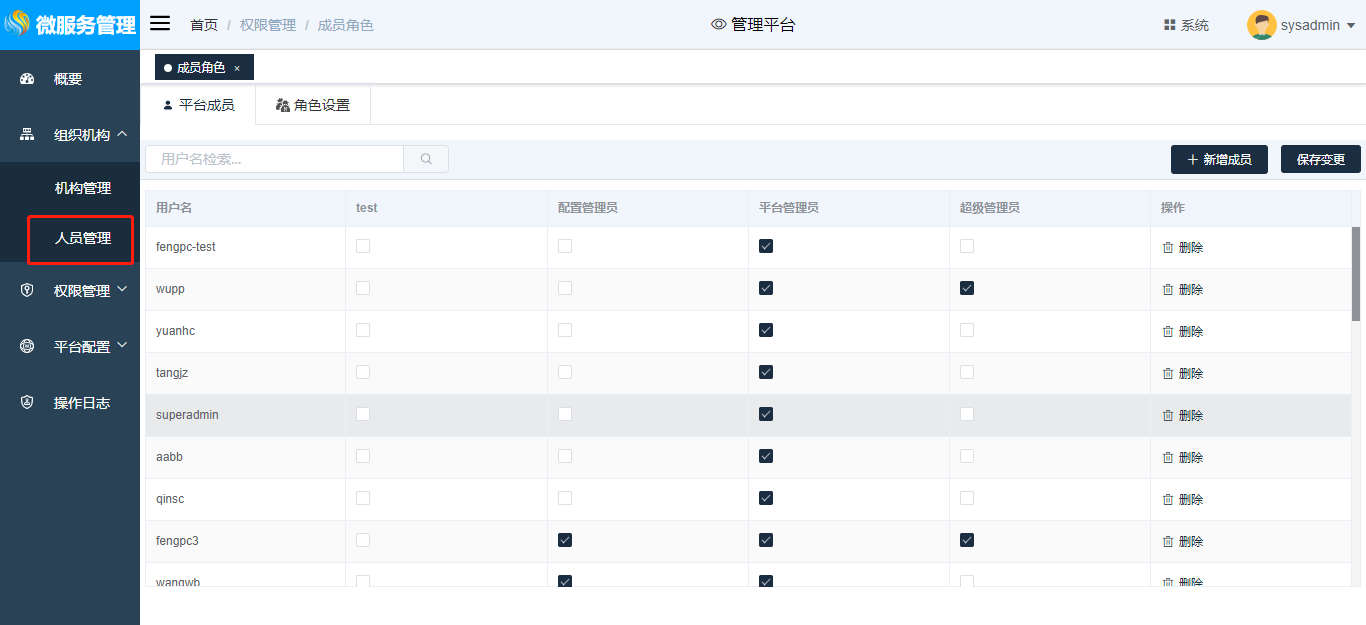
Task: Switch to the 角色设置 tab
Action: [313, 105]
